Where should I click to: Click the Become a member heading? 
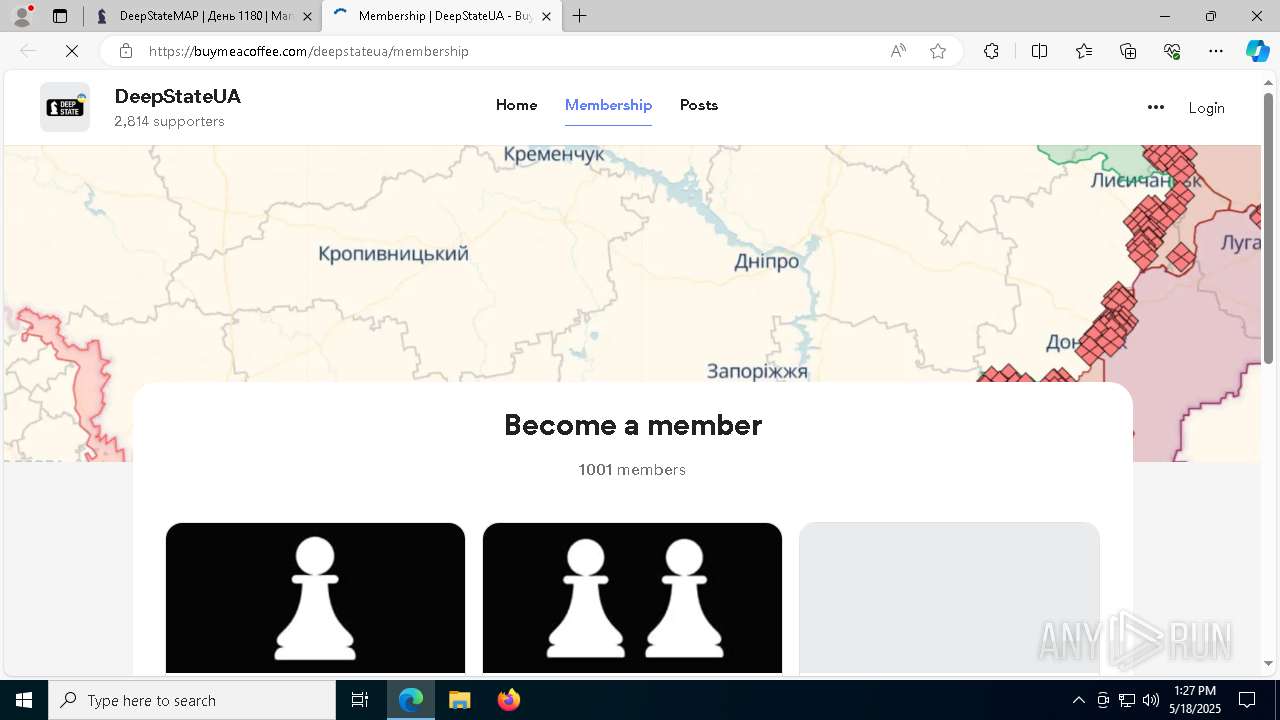point(633,425)
